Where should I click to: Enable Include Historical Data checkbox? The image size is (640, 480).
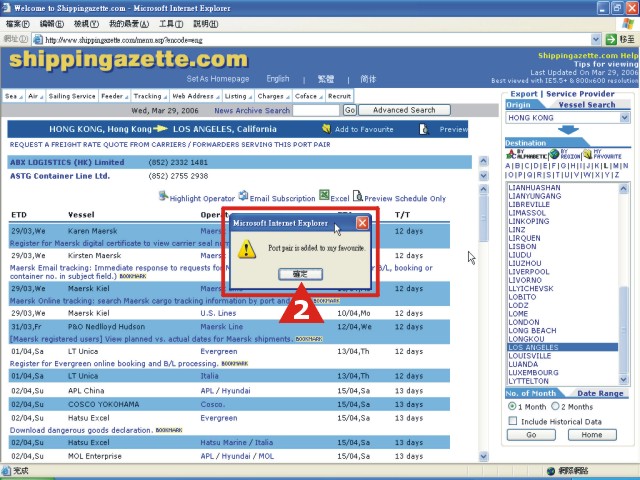pyautogui.click(x=513, y=421)
